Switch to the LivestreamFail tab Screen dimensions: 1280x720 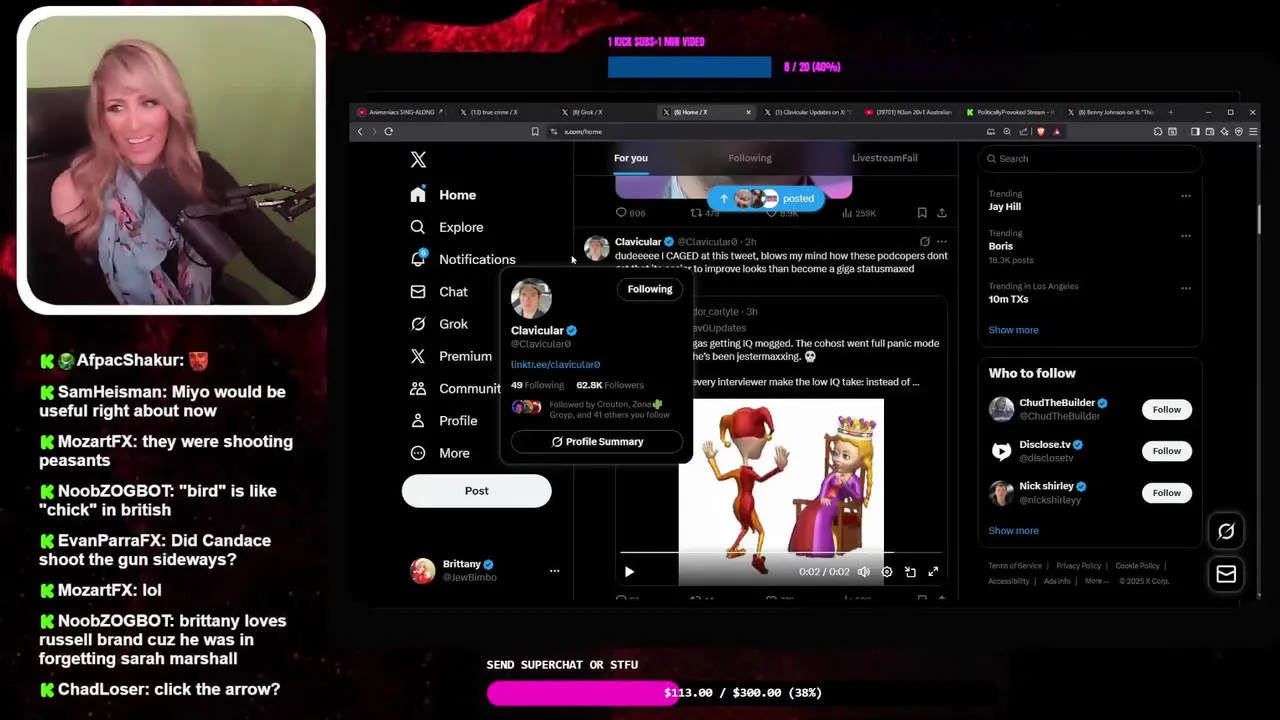click(884, 158)
